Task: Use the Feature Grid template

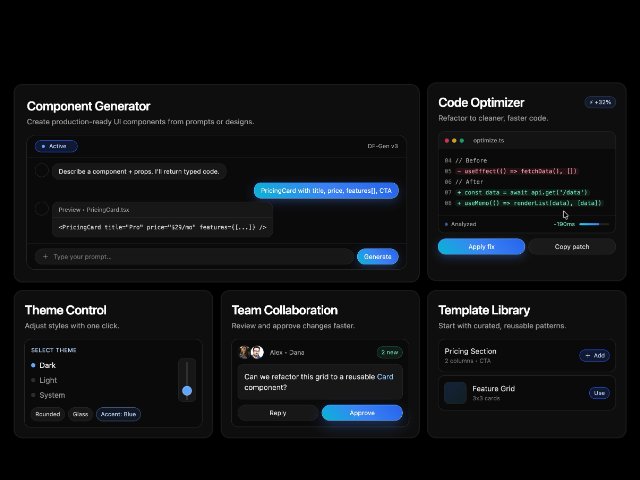Action: (x=599, y=393)
